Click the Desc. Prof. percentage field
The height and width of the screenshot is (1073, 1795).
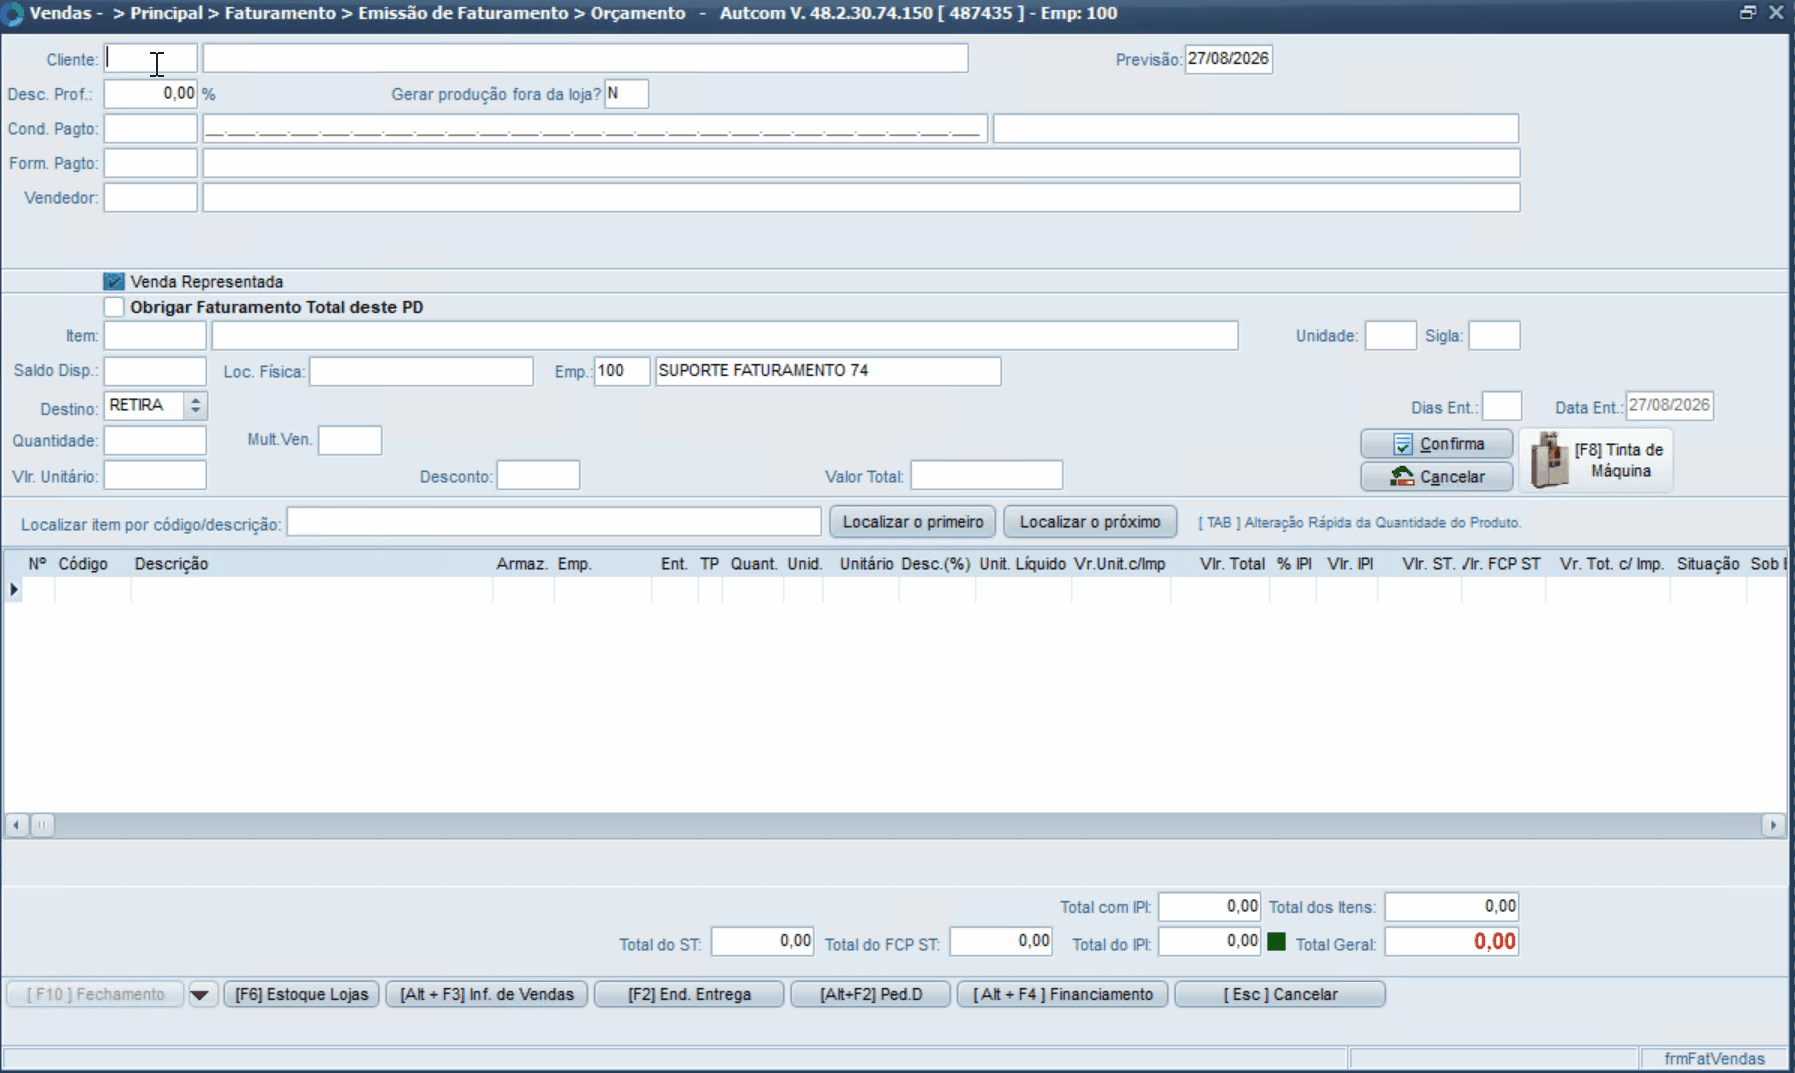pos(151,94)
